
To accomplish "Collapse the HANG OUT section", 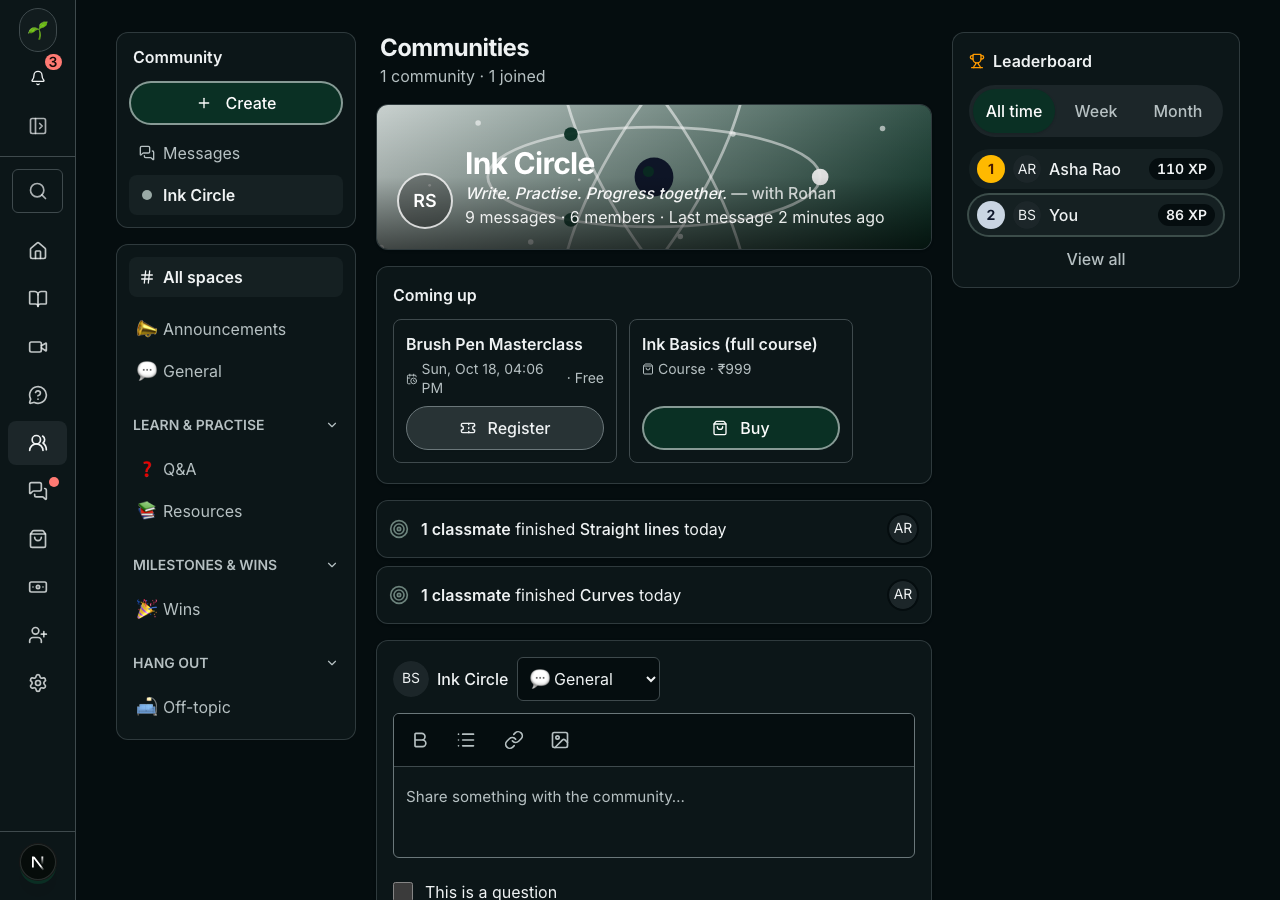I will (236, 663).
